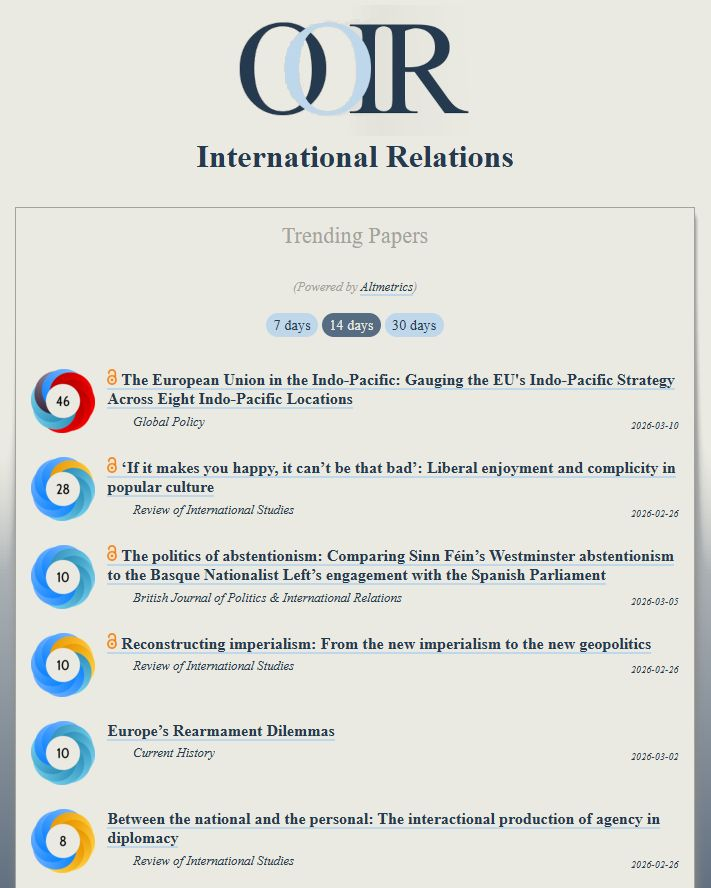Click the OOIR logo at top
This screenshot has height=888, width=711.
click(354, 69)
